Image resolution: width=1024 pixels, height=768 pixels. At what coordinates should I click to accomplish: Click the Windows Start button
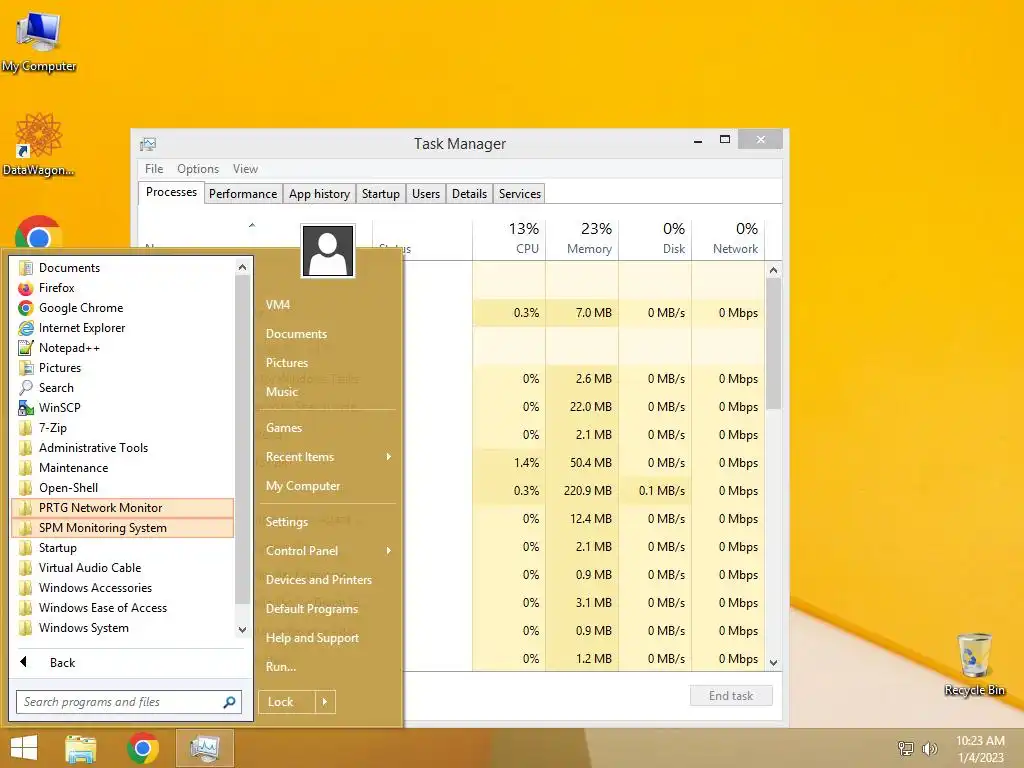[24, 748]
